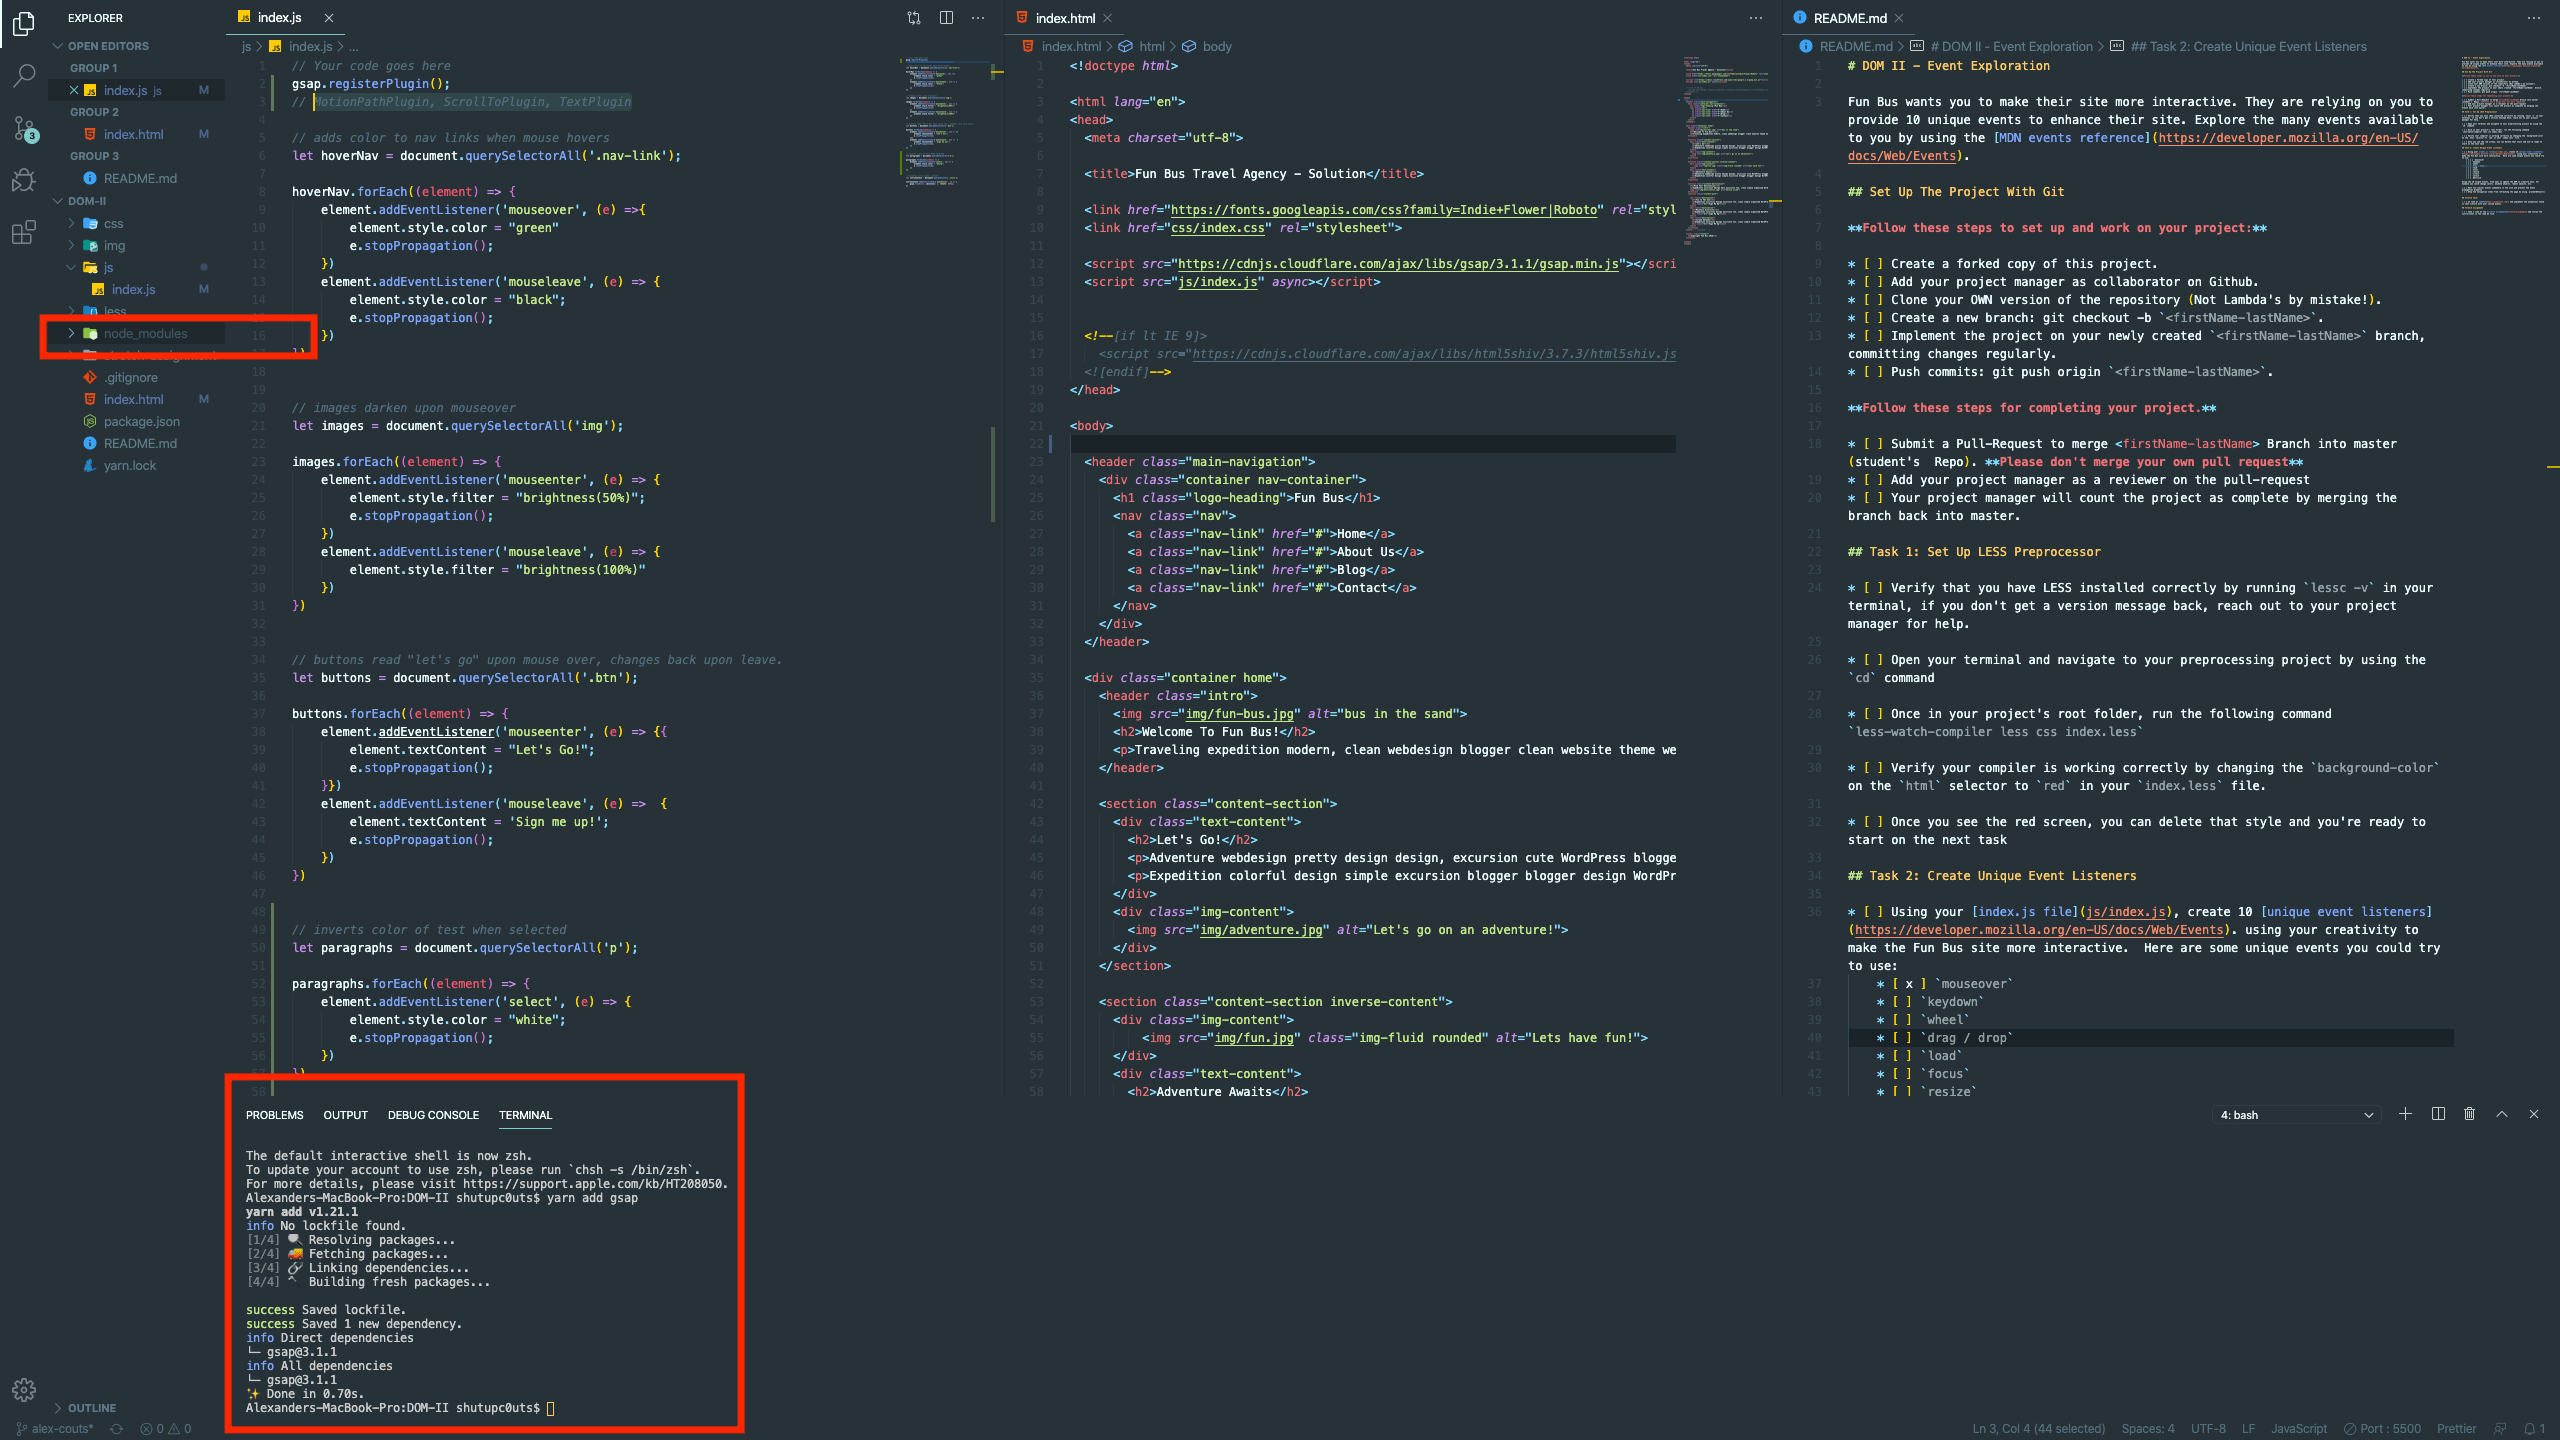
Task: Click the Settings gear icon
Action: 24,1390
